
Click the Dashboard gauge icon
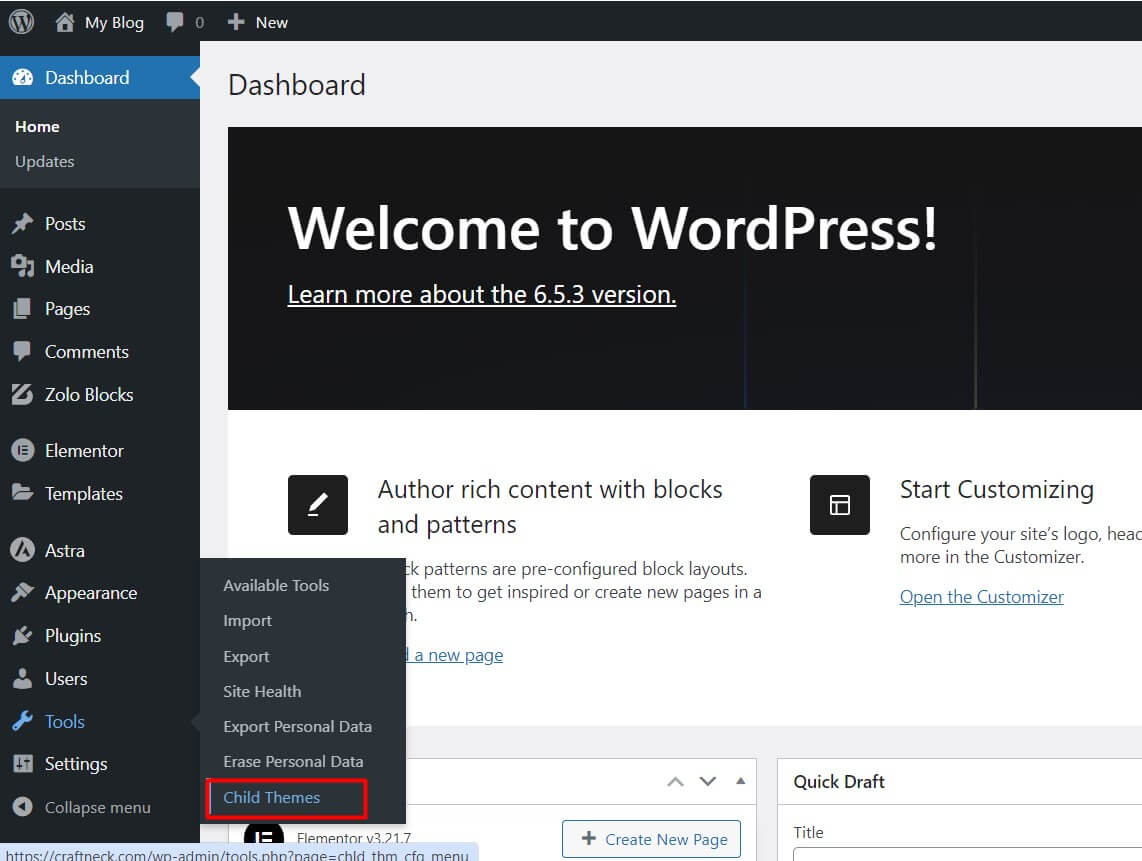tap(23, 77)
